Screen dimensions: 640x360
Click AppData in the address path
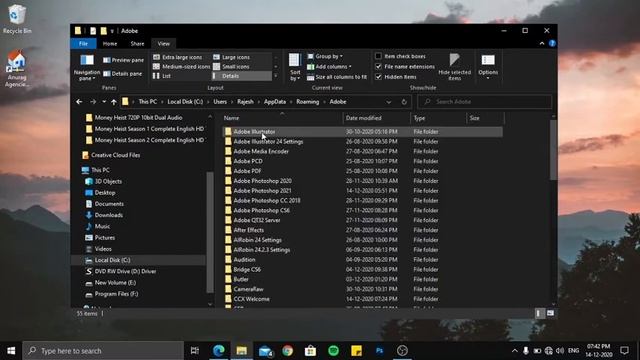tap(275, 102)
